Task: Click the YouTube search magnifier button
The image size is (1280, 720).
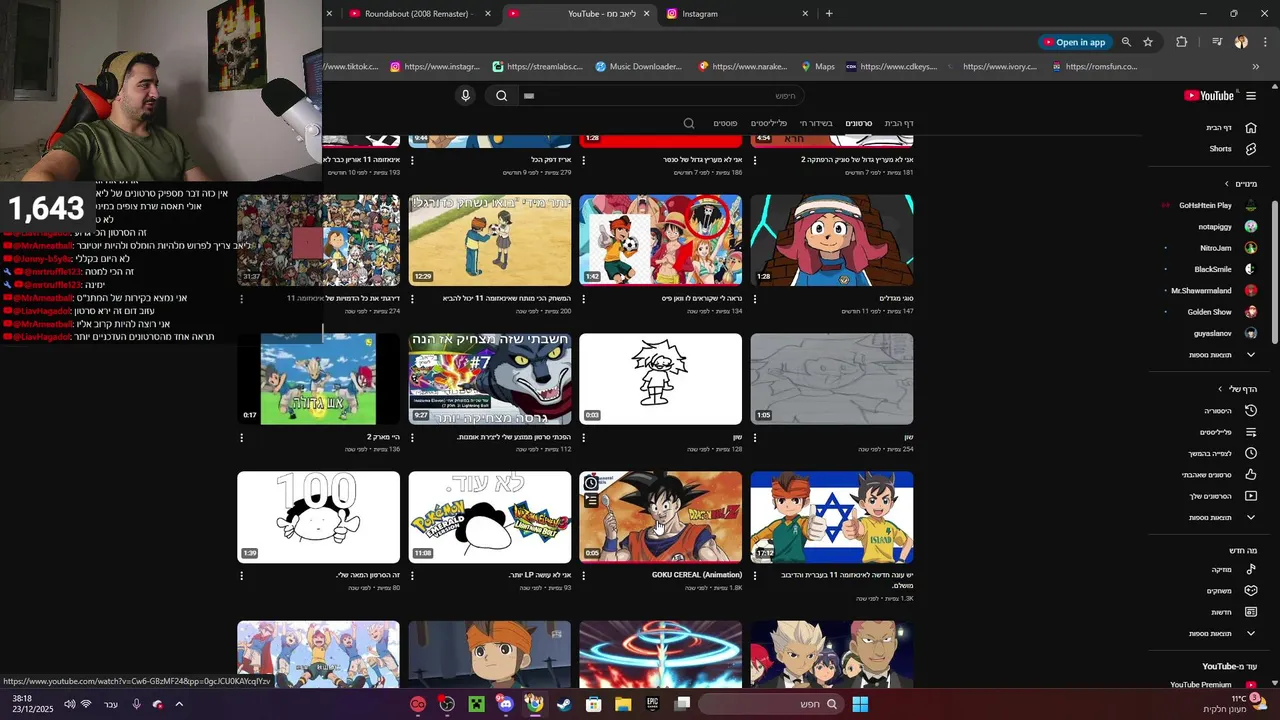Action: pos(502,96)
